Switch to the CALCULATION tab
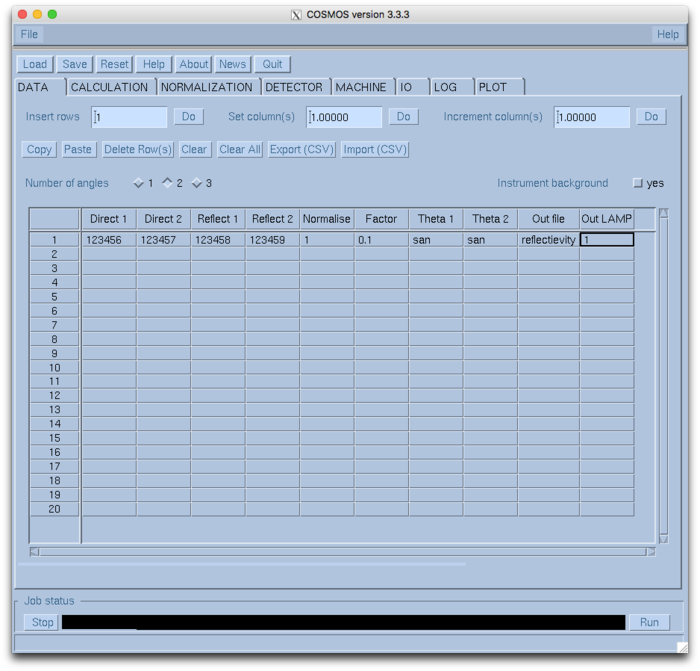The width and height of the screenshot is (700, 671). pos(109,87)
